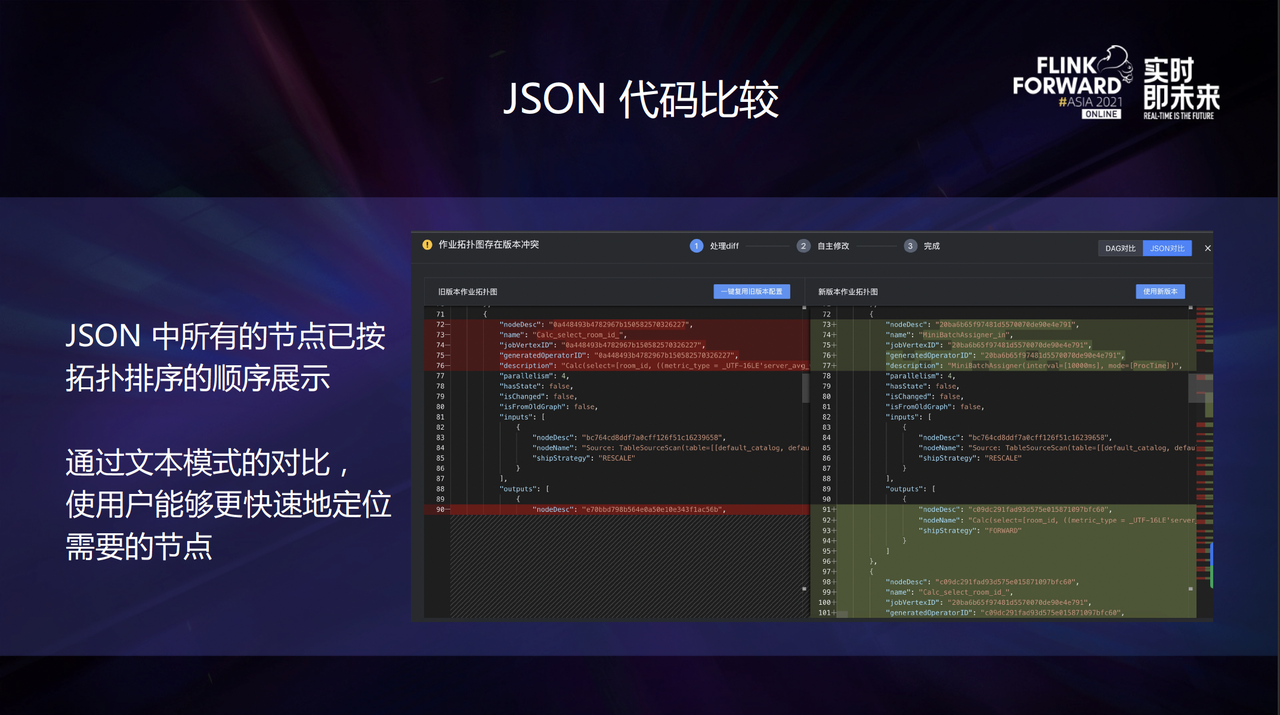The height and width of the screenshot is (715, 1280).
Task: Click the 一键复用旧版本配置 button
Action: pos(752,291)
